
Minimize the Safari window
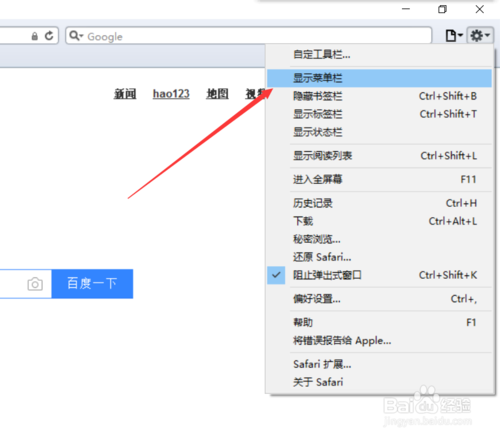click(x=406, y=9)
